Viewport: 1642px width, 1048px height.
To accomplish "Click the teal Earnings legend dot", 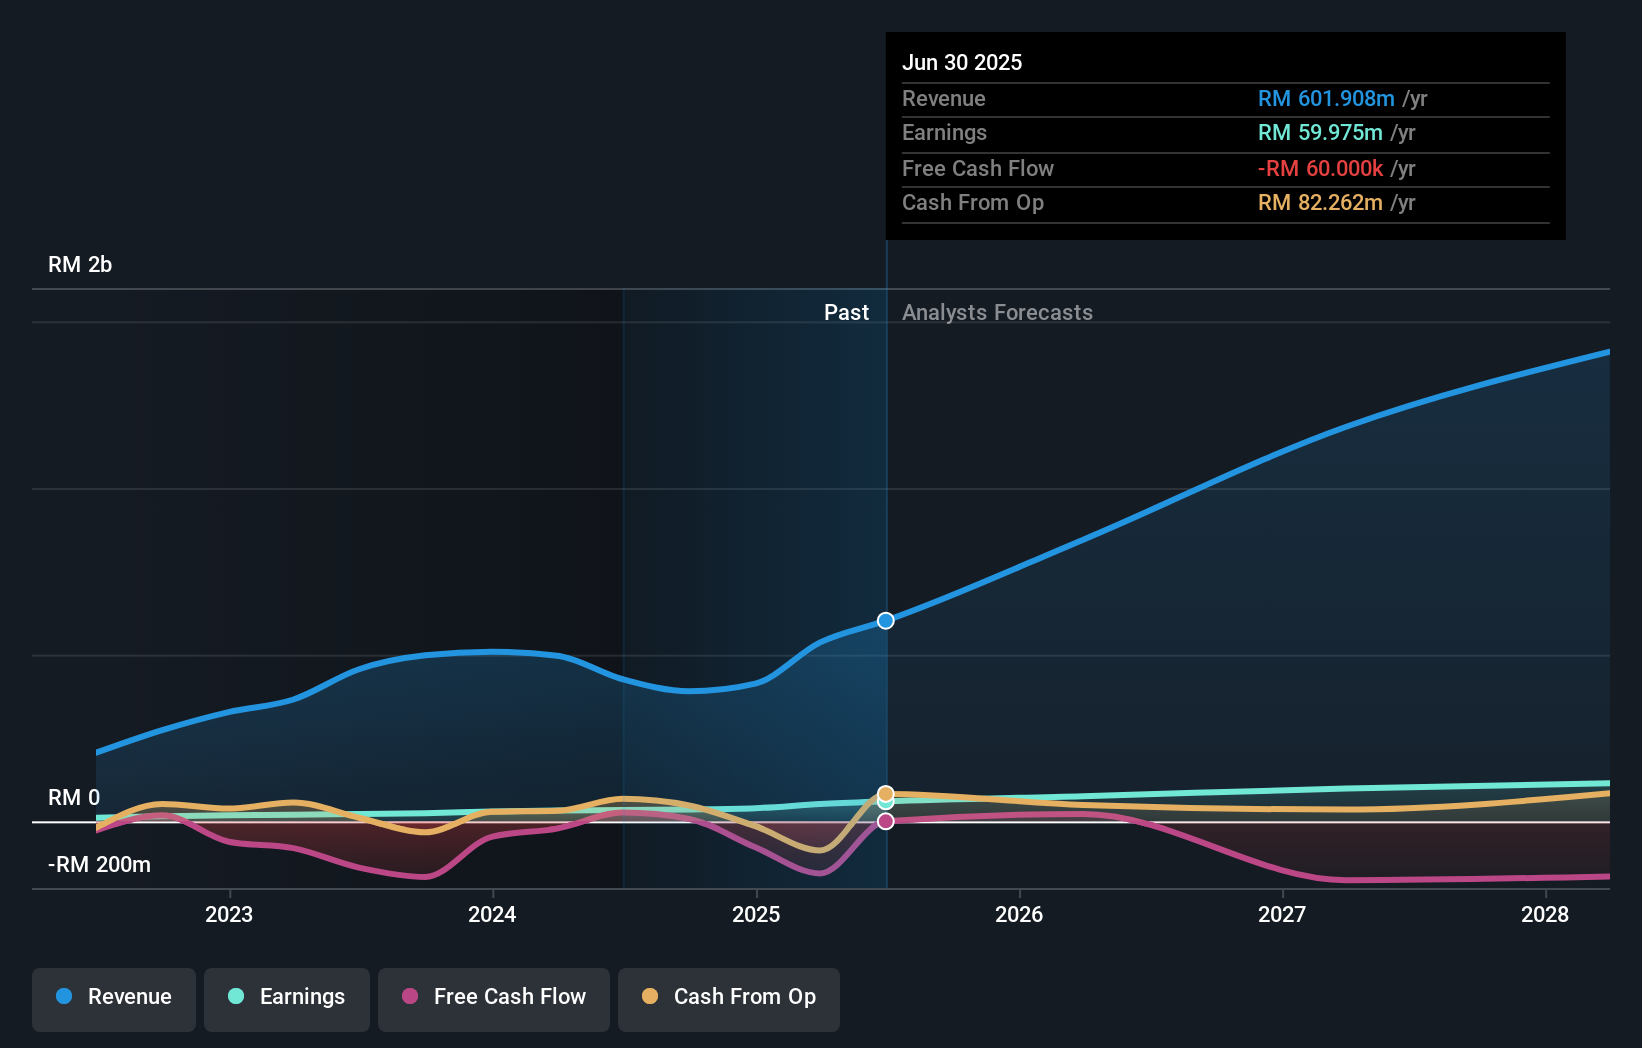I will [234, 997].
